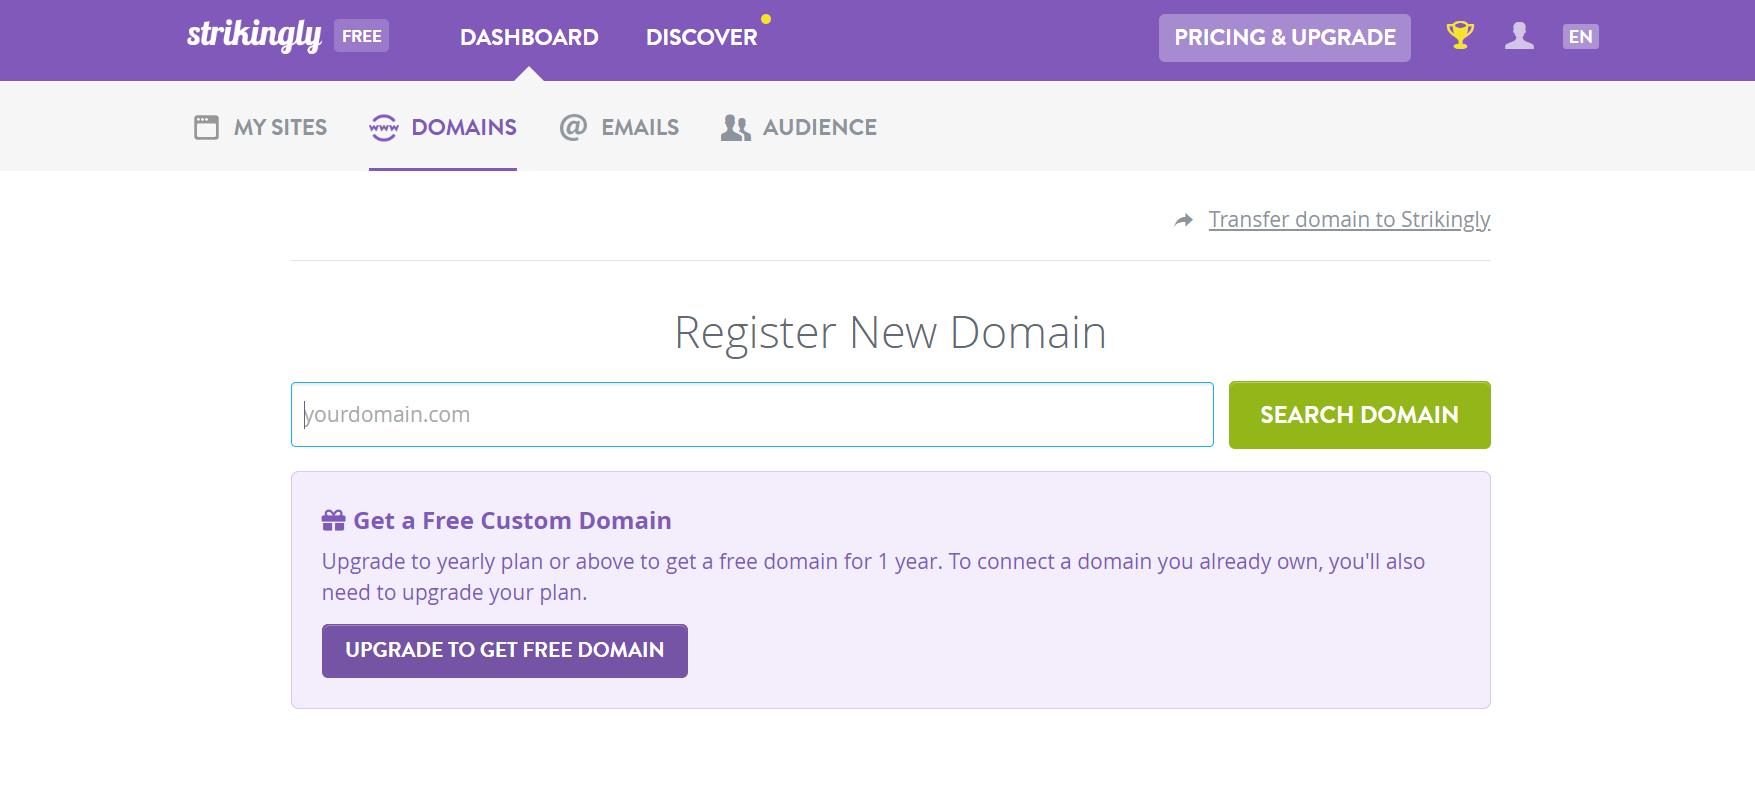Click the FREE plan badge
This screenshot has width=1755, height=807.
(x=361, y=36)
